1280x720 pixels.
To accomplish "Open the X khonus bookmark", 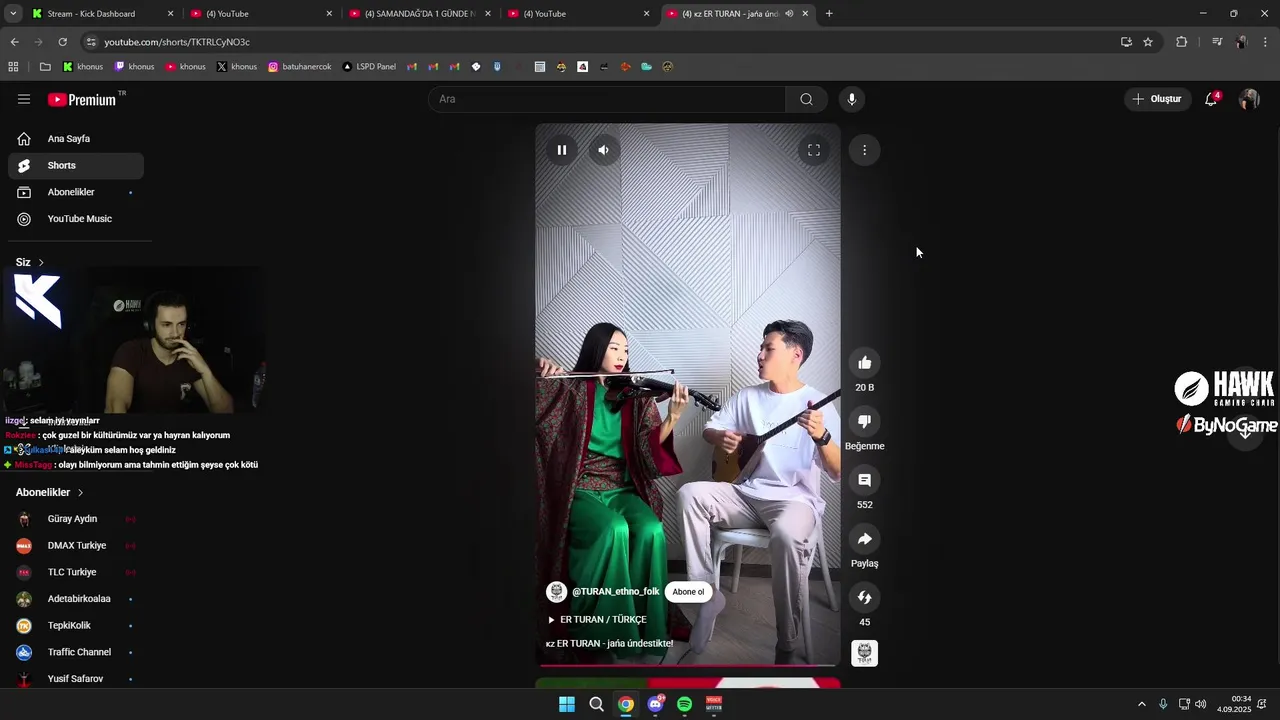I will click(x=236, y=67).
